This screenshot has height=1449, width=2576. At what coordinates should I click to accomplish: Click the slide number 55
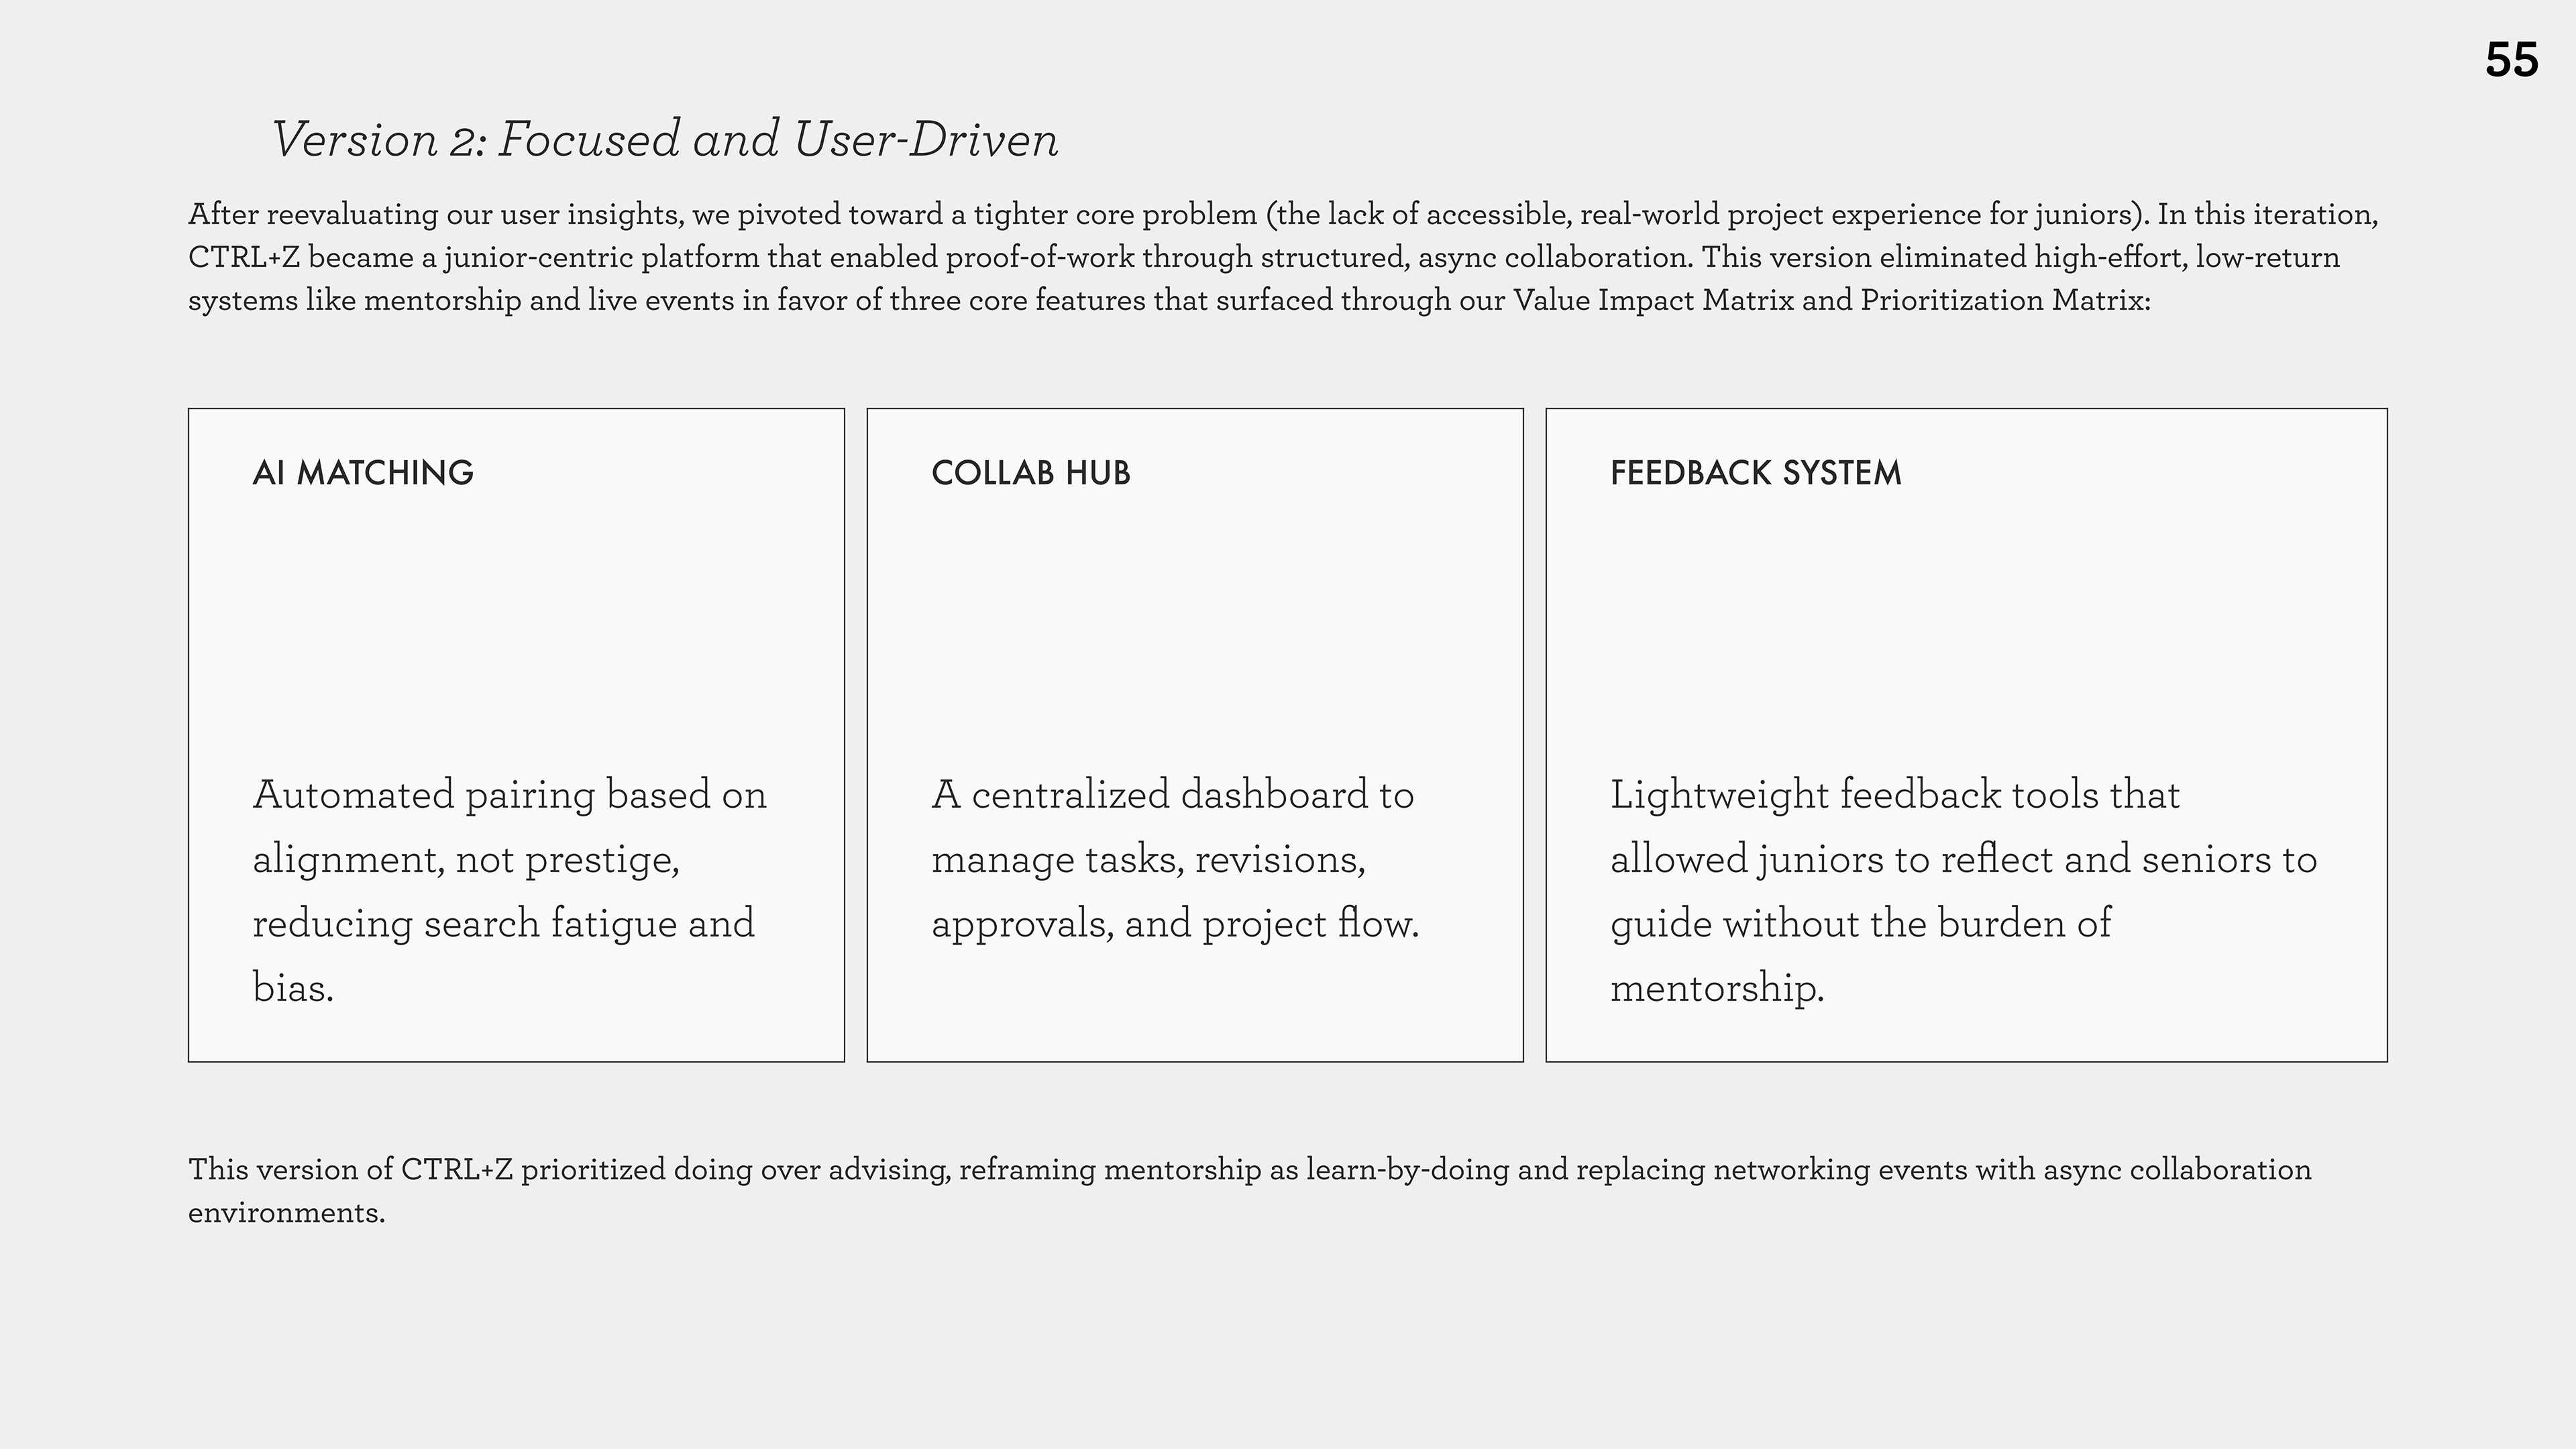2510,60
